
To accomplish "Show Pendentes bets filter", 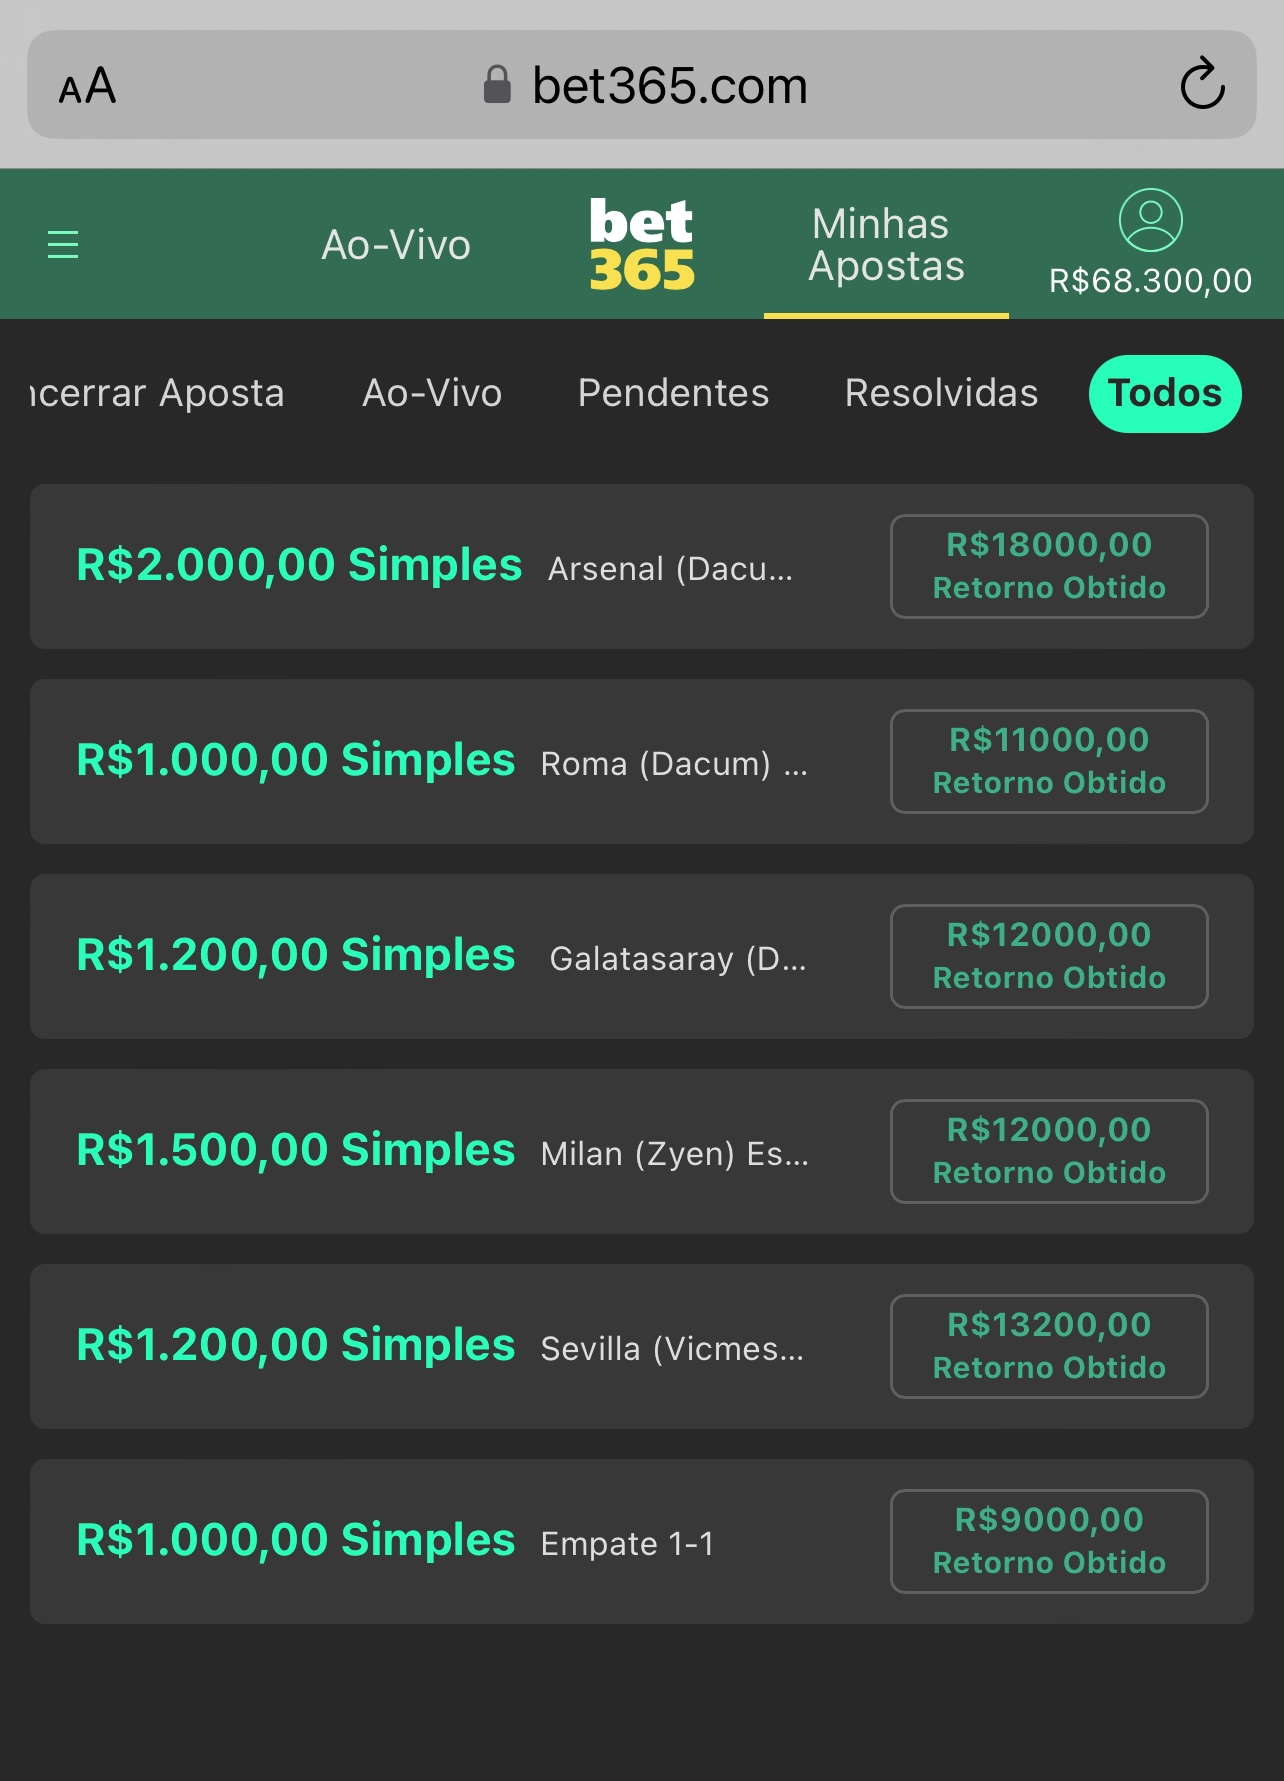I will pyautogui.click(x=673, y=393).
